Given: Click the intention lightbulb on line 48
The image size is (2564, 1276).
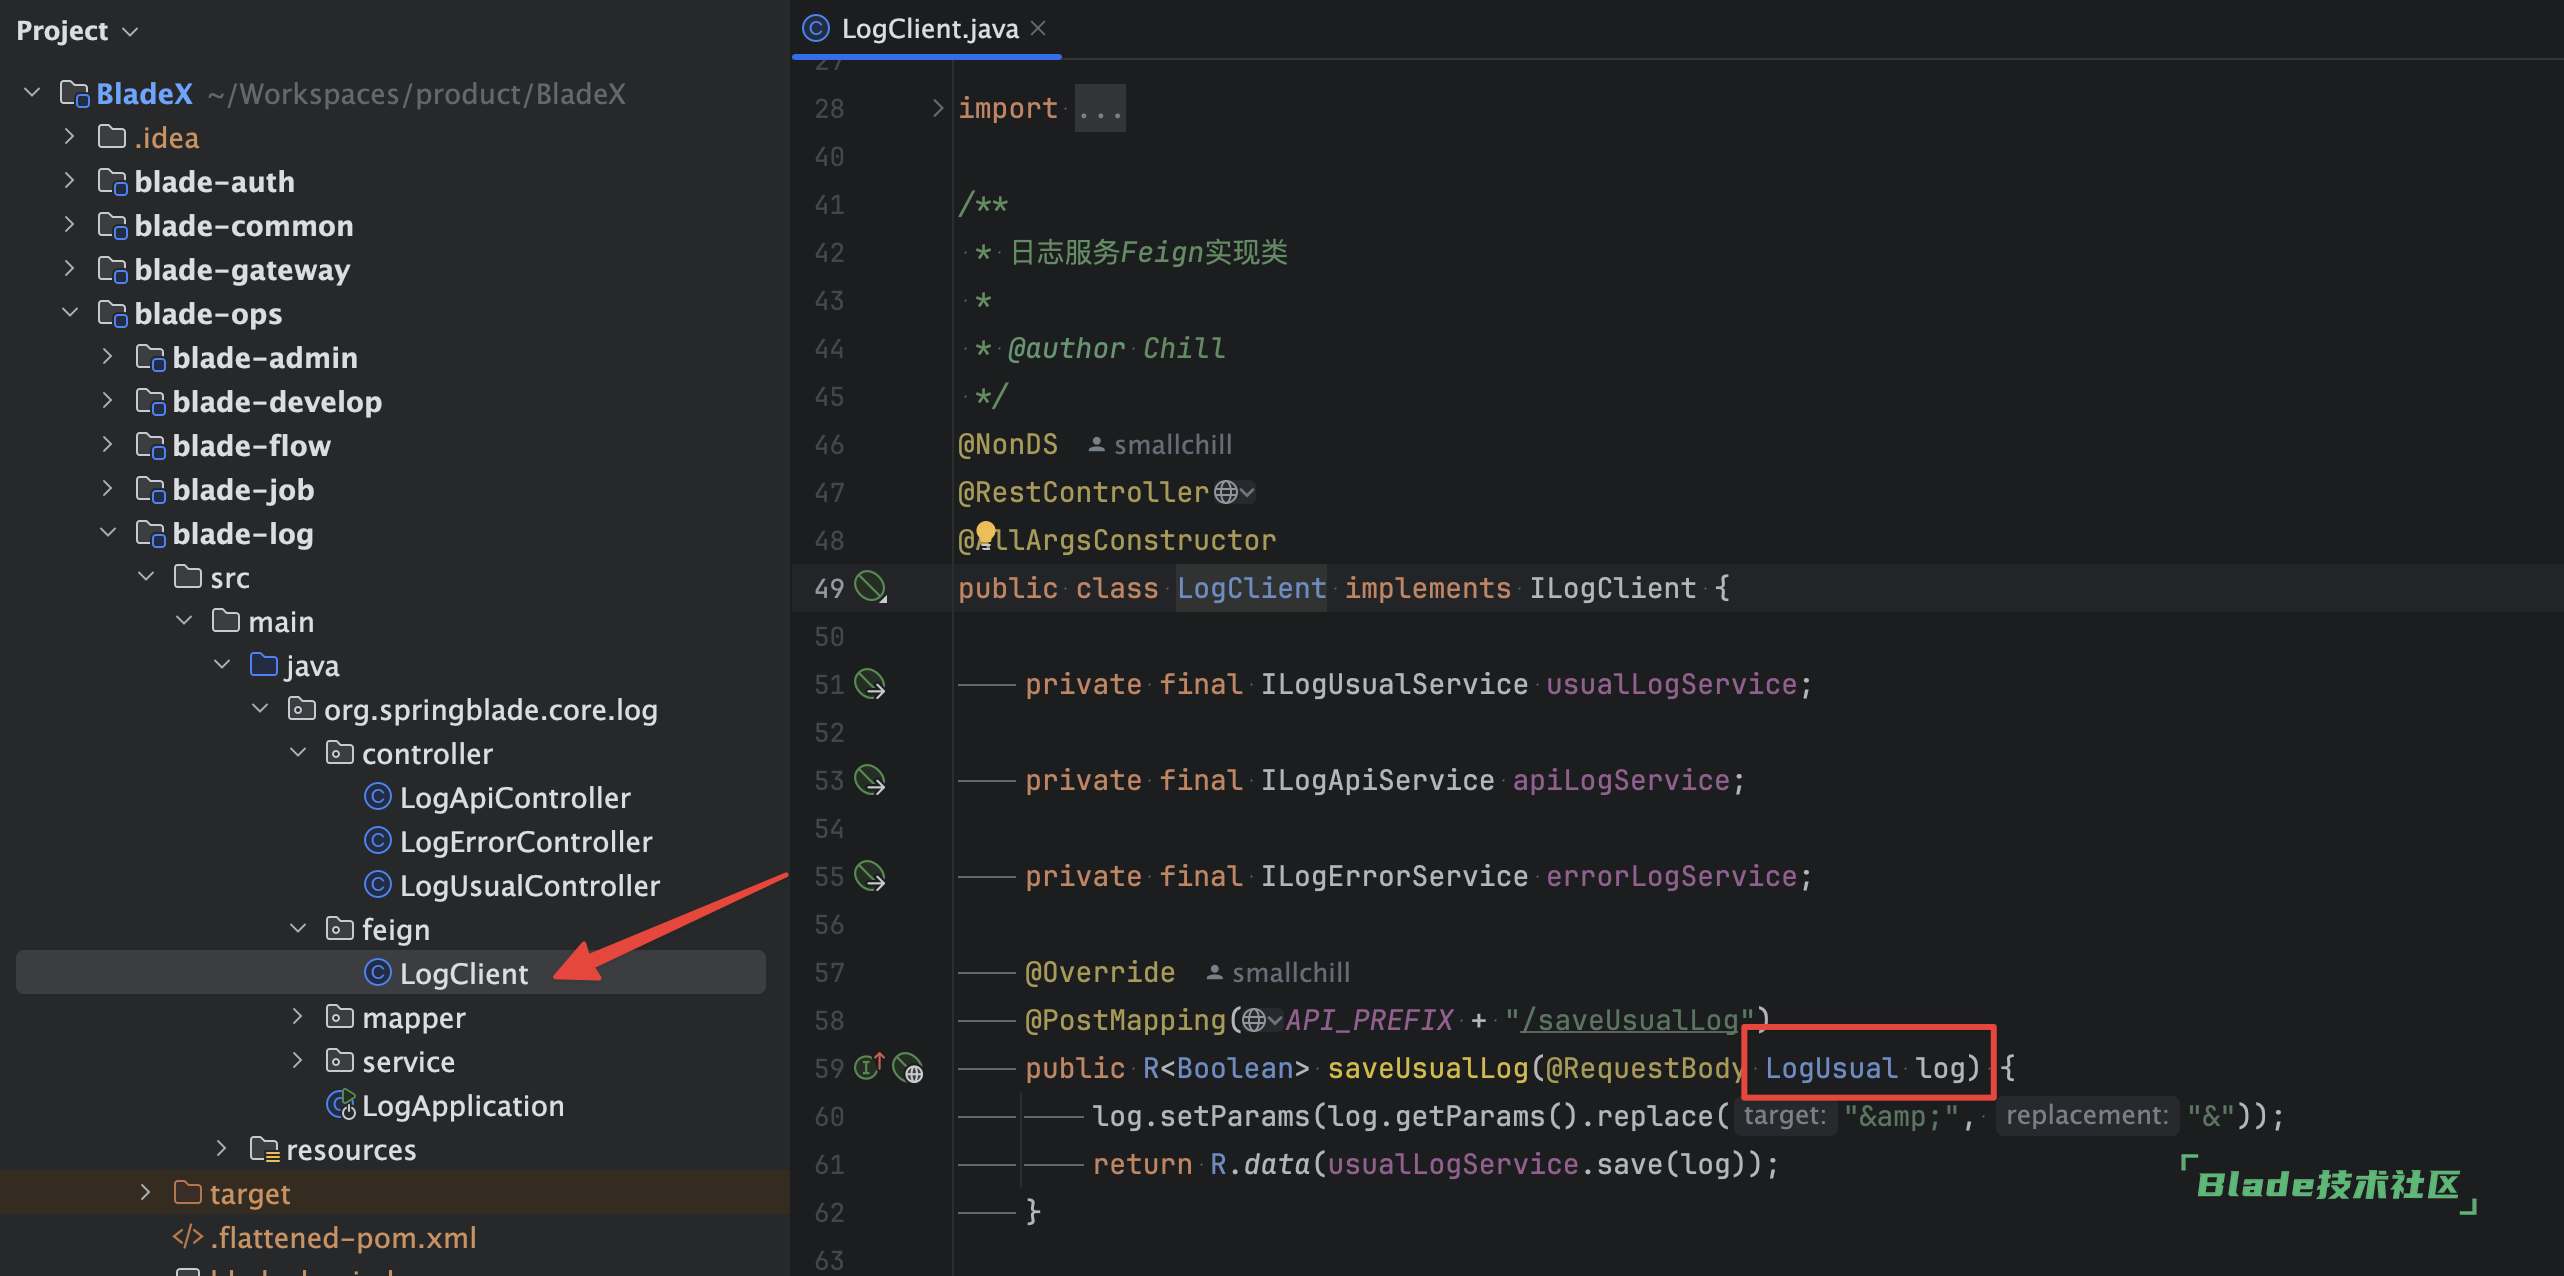Looking at the screenshot, I should pyautogui.click(x=985, y=534).
